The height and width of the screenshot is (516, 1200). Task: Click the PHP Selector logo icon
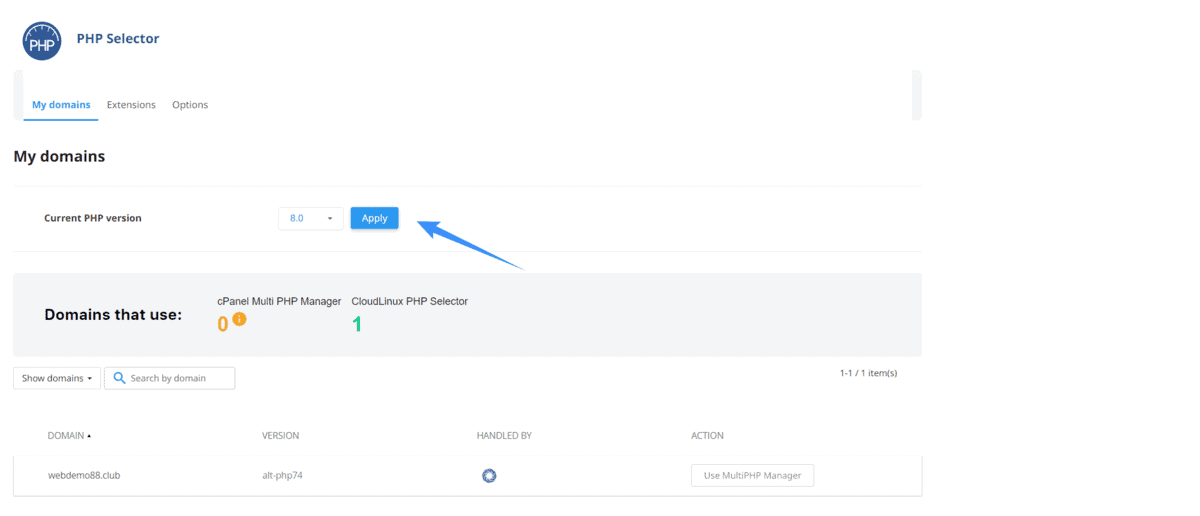42,40
